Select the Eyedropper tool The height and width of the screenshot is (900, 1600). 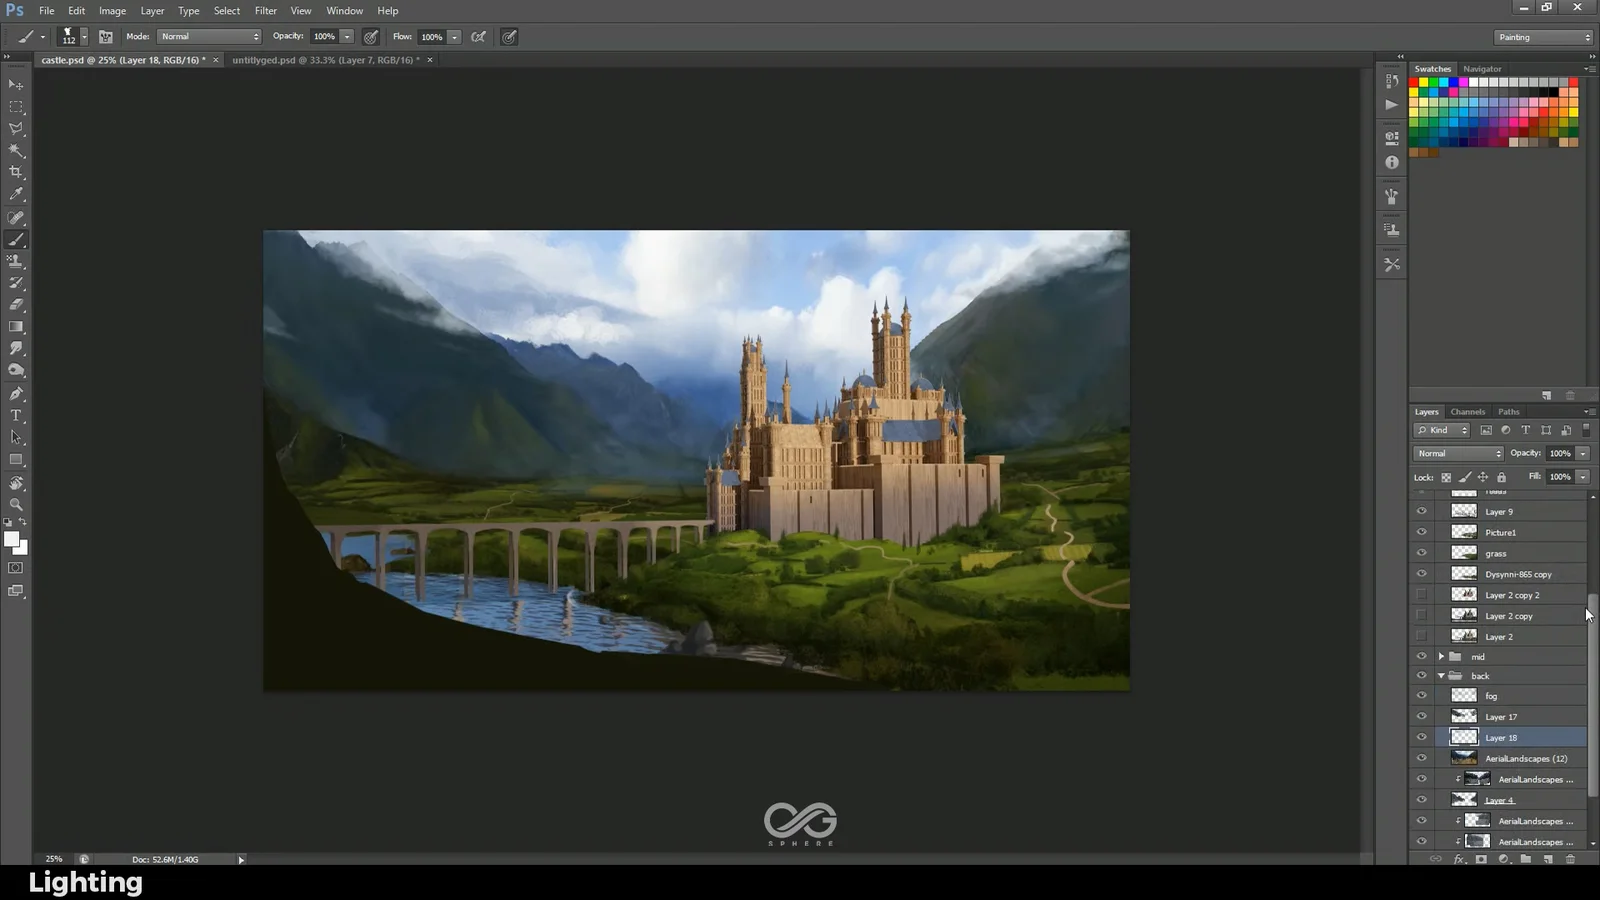click(16, 195)
